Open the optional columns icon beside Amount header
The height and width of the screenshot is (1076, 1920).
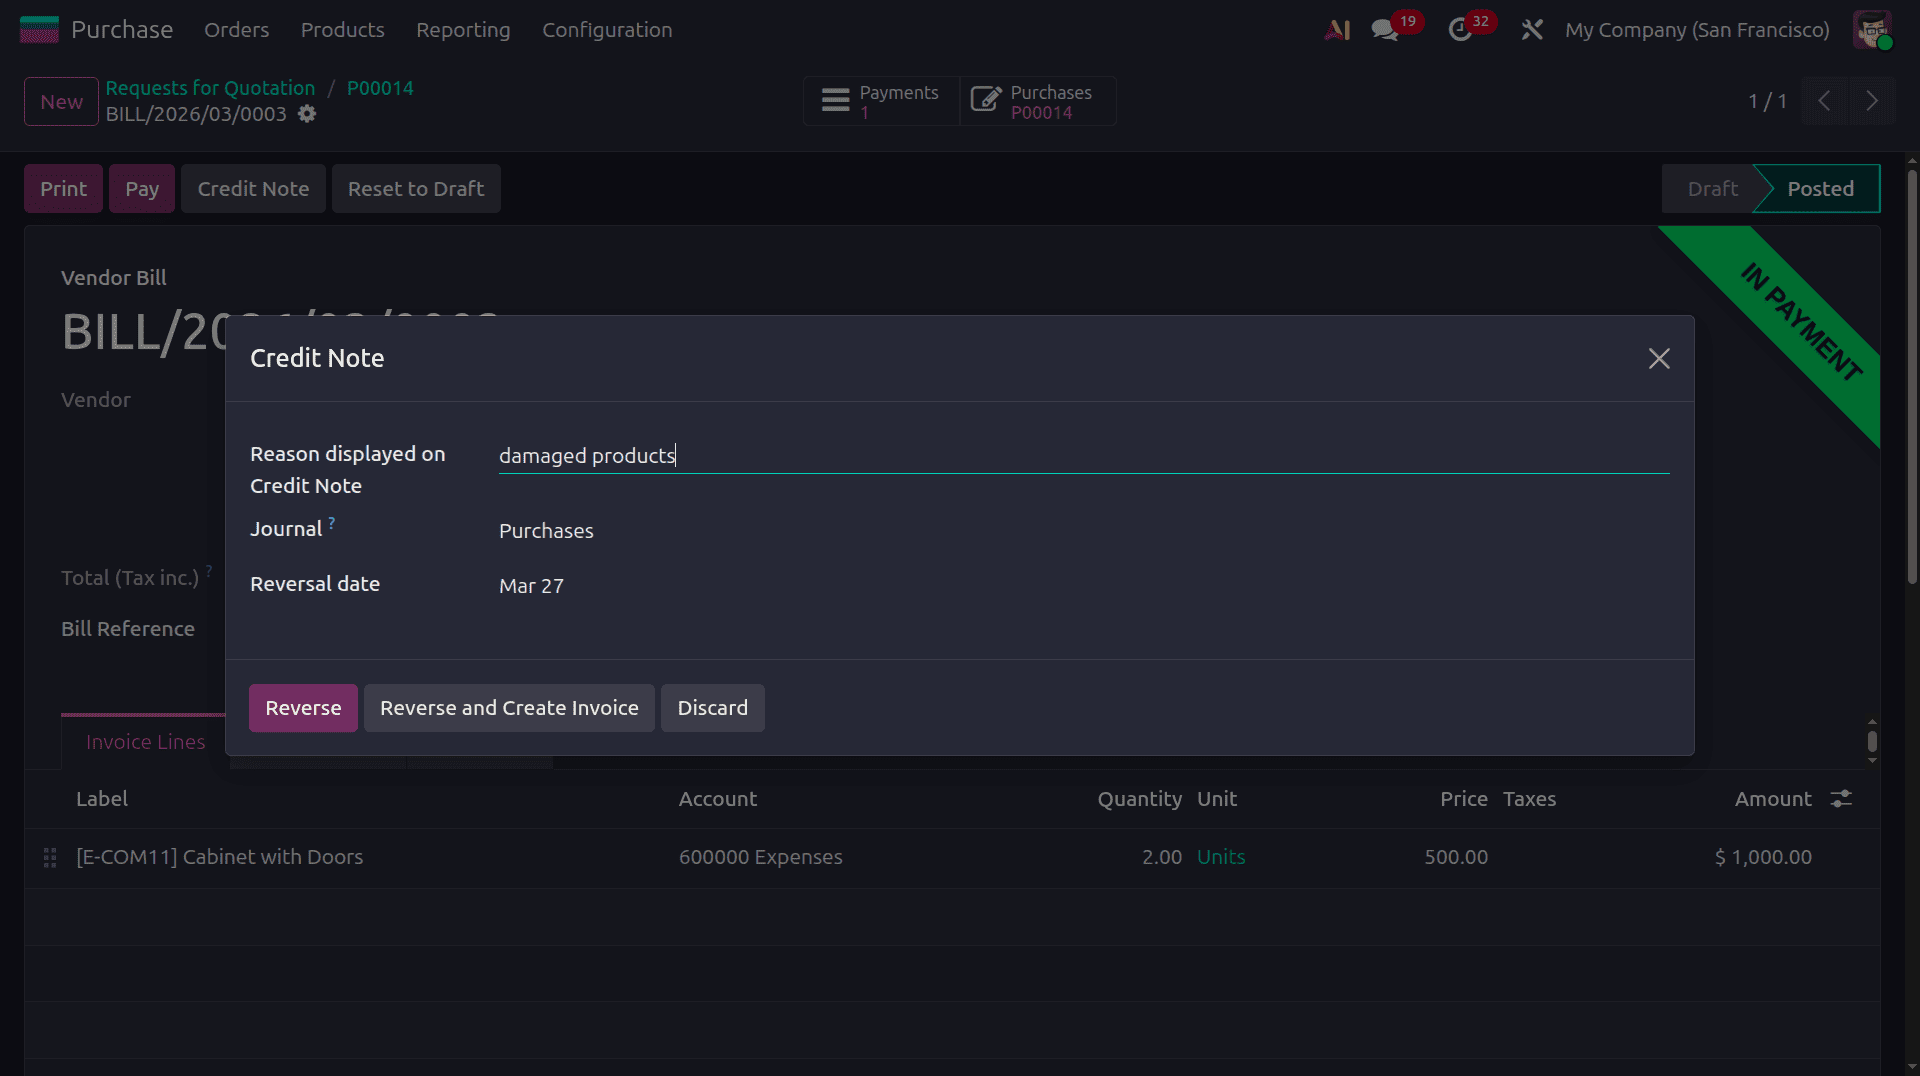pos(1841,799)
